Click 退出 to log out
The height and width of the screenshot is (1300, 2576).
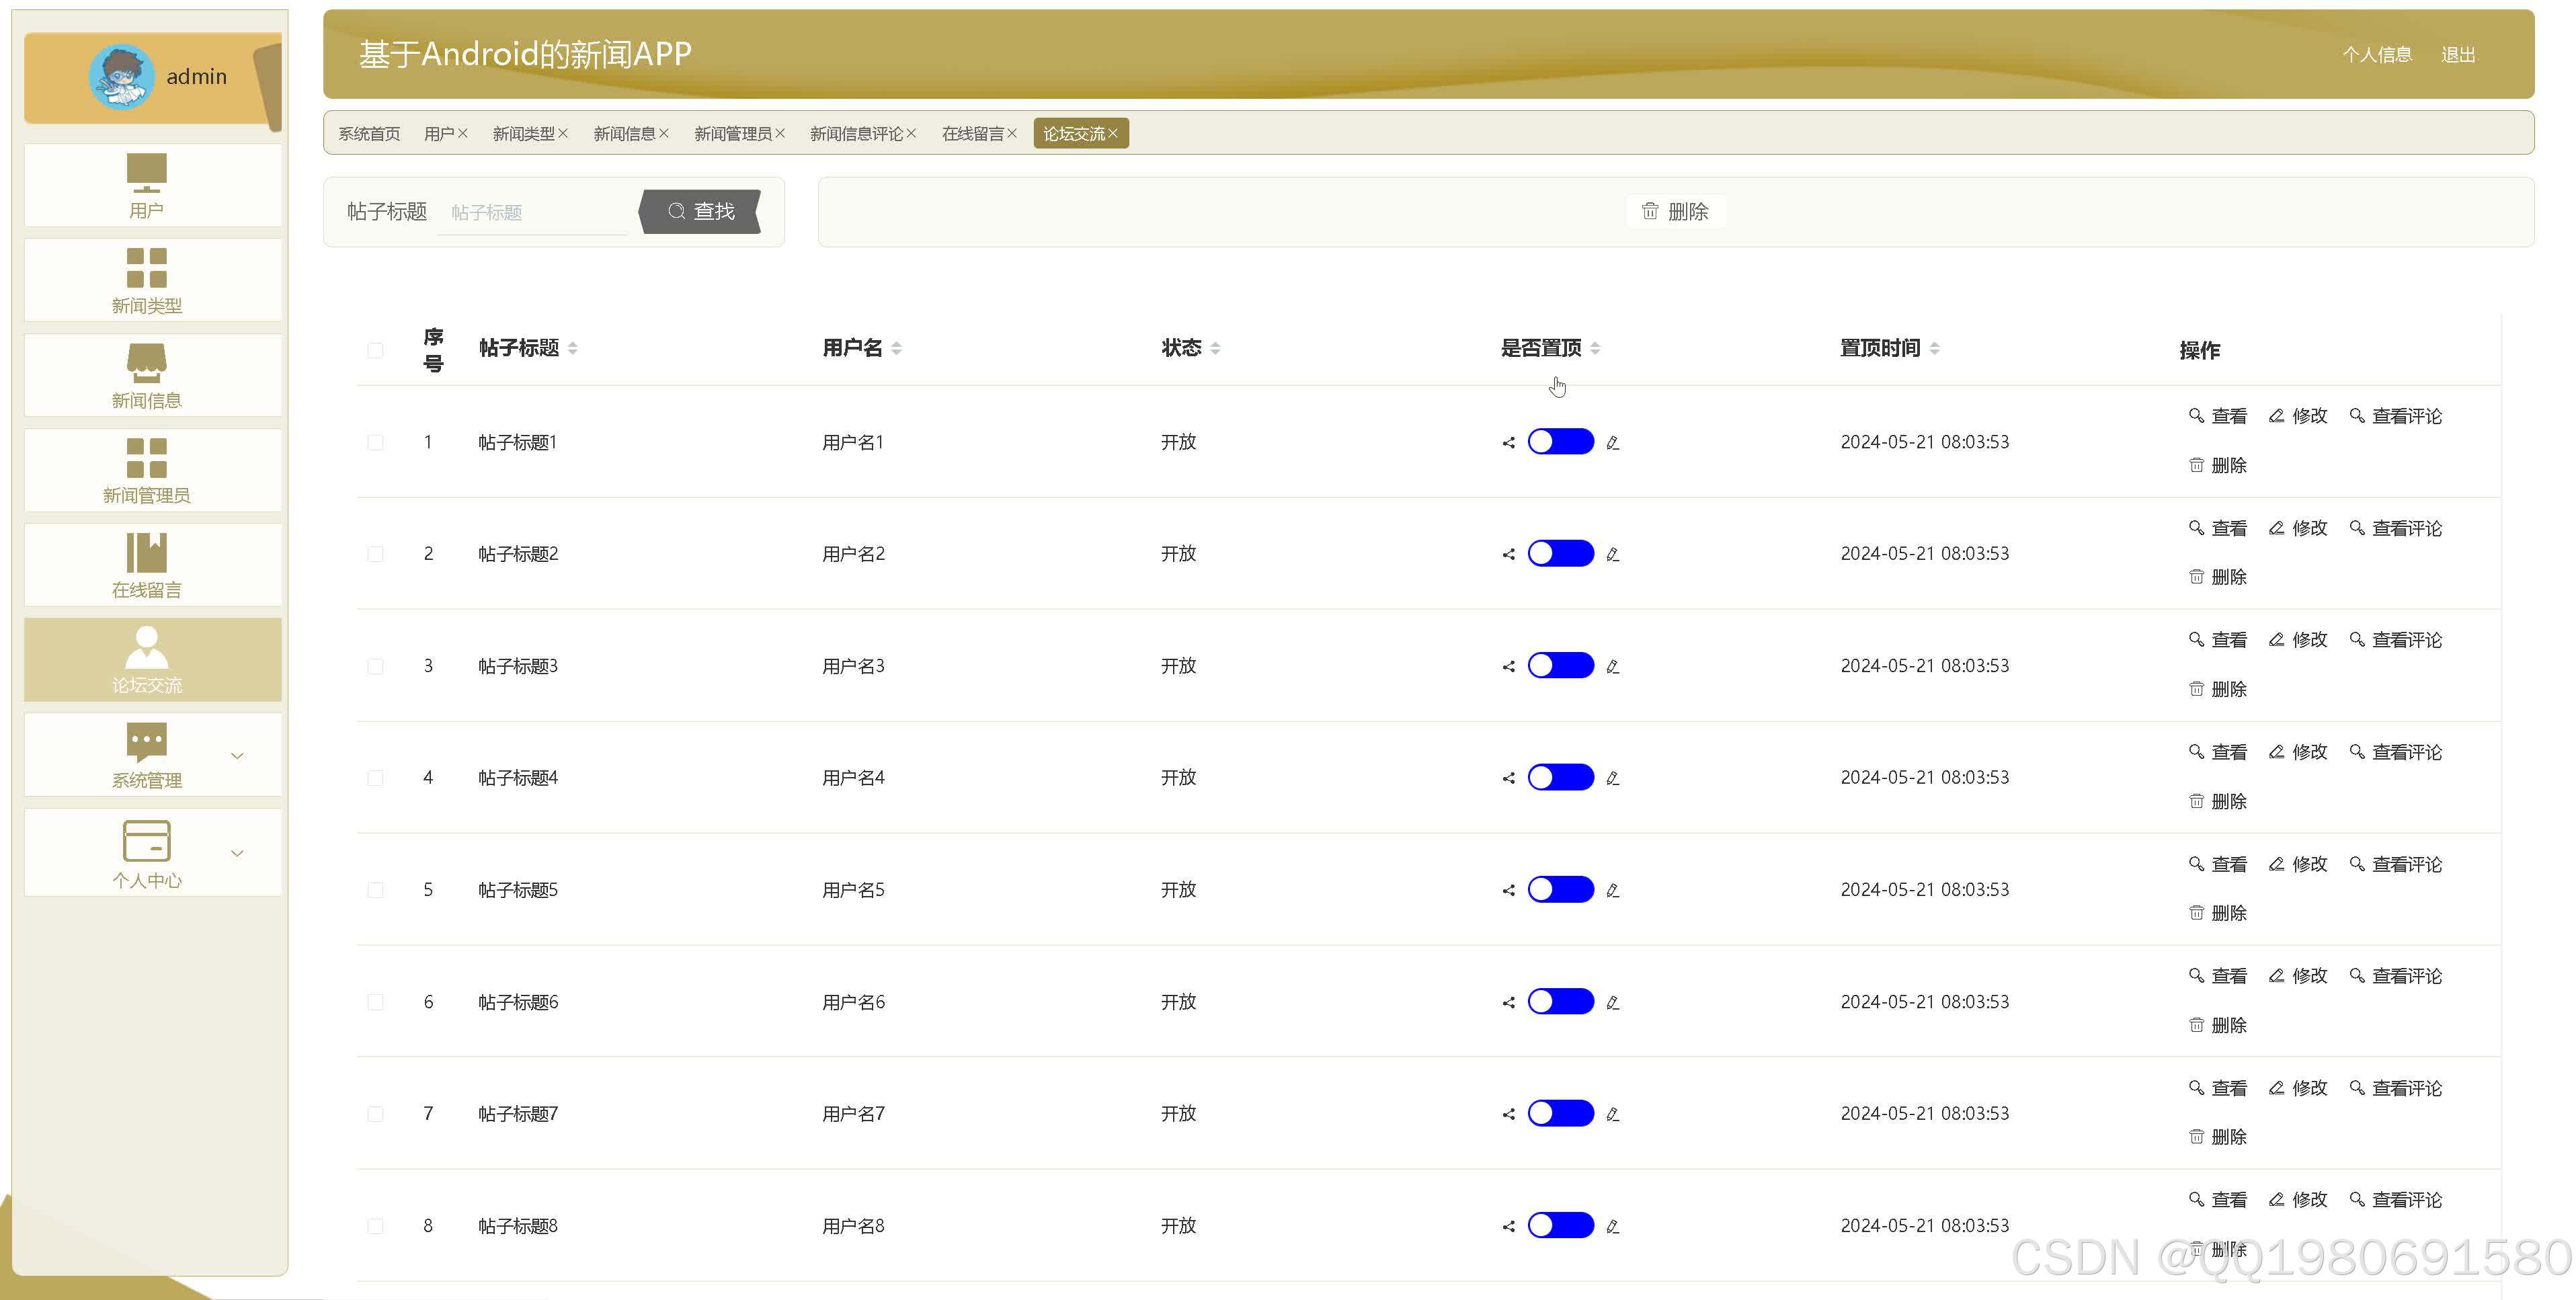tap(2458, 55)
